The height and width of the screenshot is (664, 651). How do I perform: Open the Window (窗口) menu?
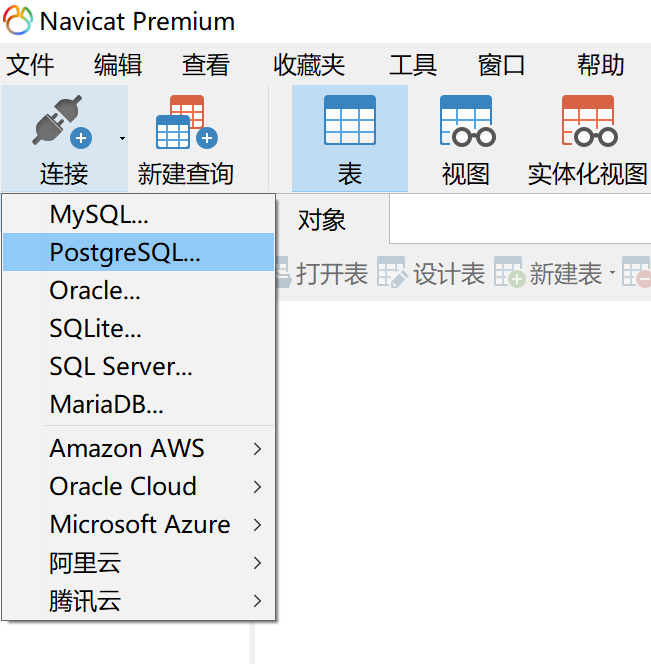[x=501, y=65]
